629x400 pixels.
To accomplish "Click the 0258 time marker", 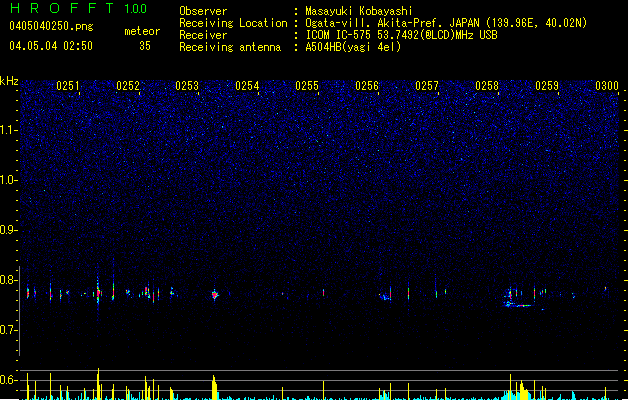I will [x=487, y=86].
